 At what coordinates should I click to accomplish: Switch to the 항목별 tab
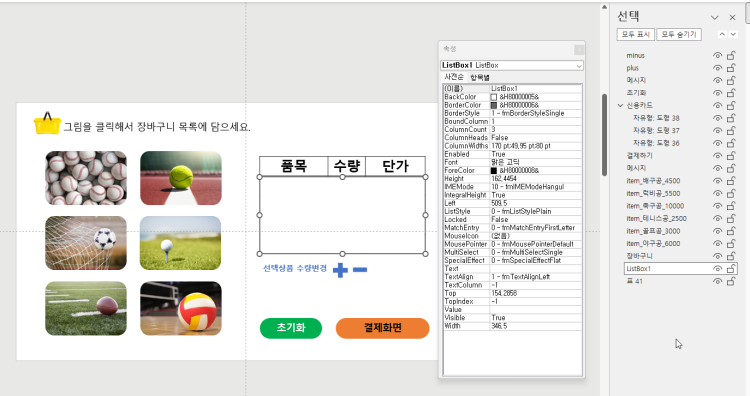(479, 77)
